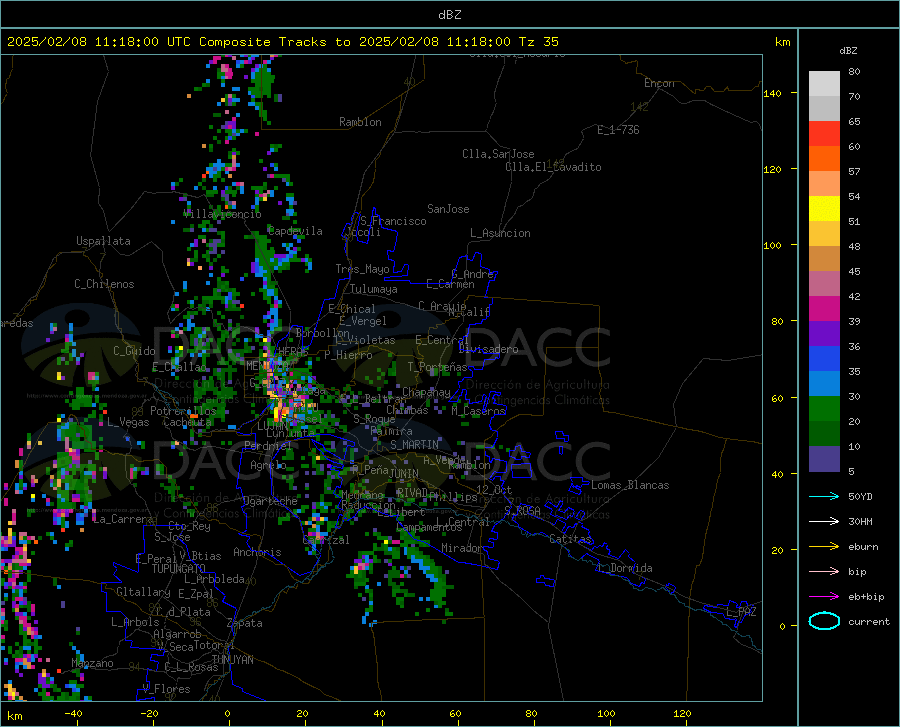The height and width of the screenshot is (727, 900).
Task: Click the 'Capdevila' map label
Action: tap(295, 231)
